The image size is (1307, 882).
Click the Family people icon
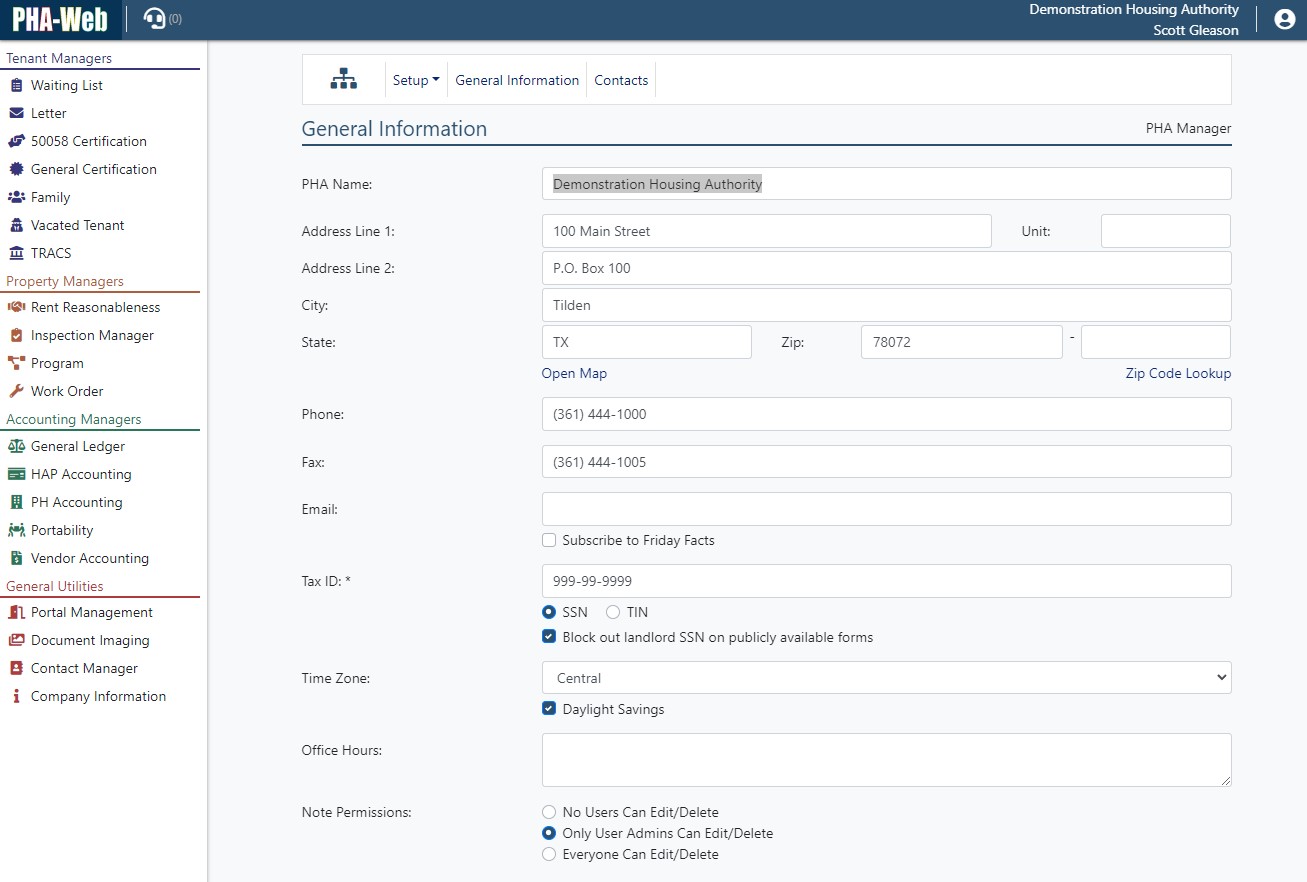tap(16, 198)
